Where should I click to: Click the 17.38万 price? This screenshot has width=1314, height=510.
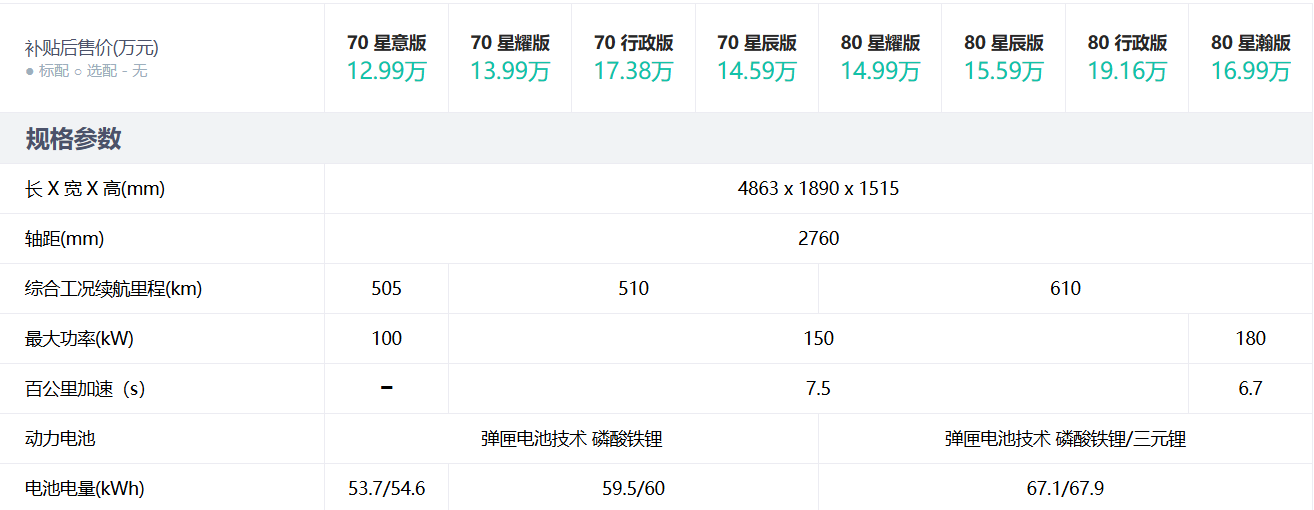coord(634,71)
